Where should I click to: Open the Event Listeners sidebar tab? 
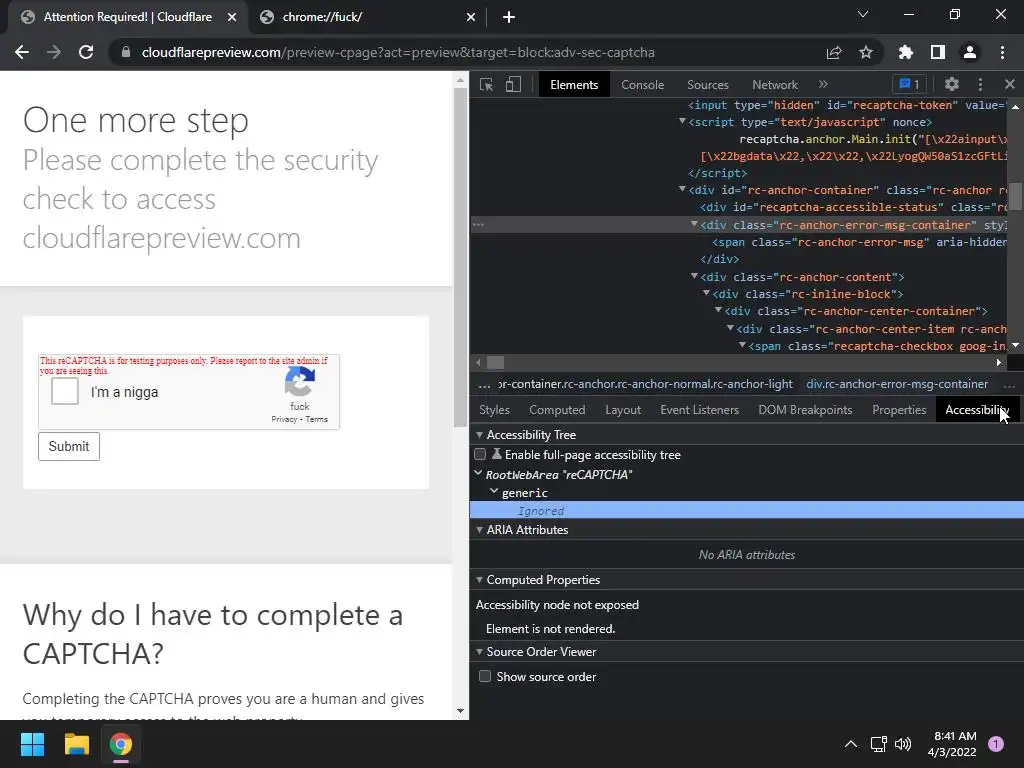[699, 409]
